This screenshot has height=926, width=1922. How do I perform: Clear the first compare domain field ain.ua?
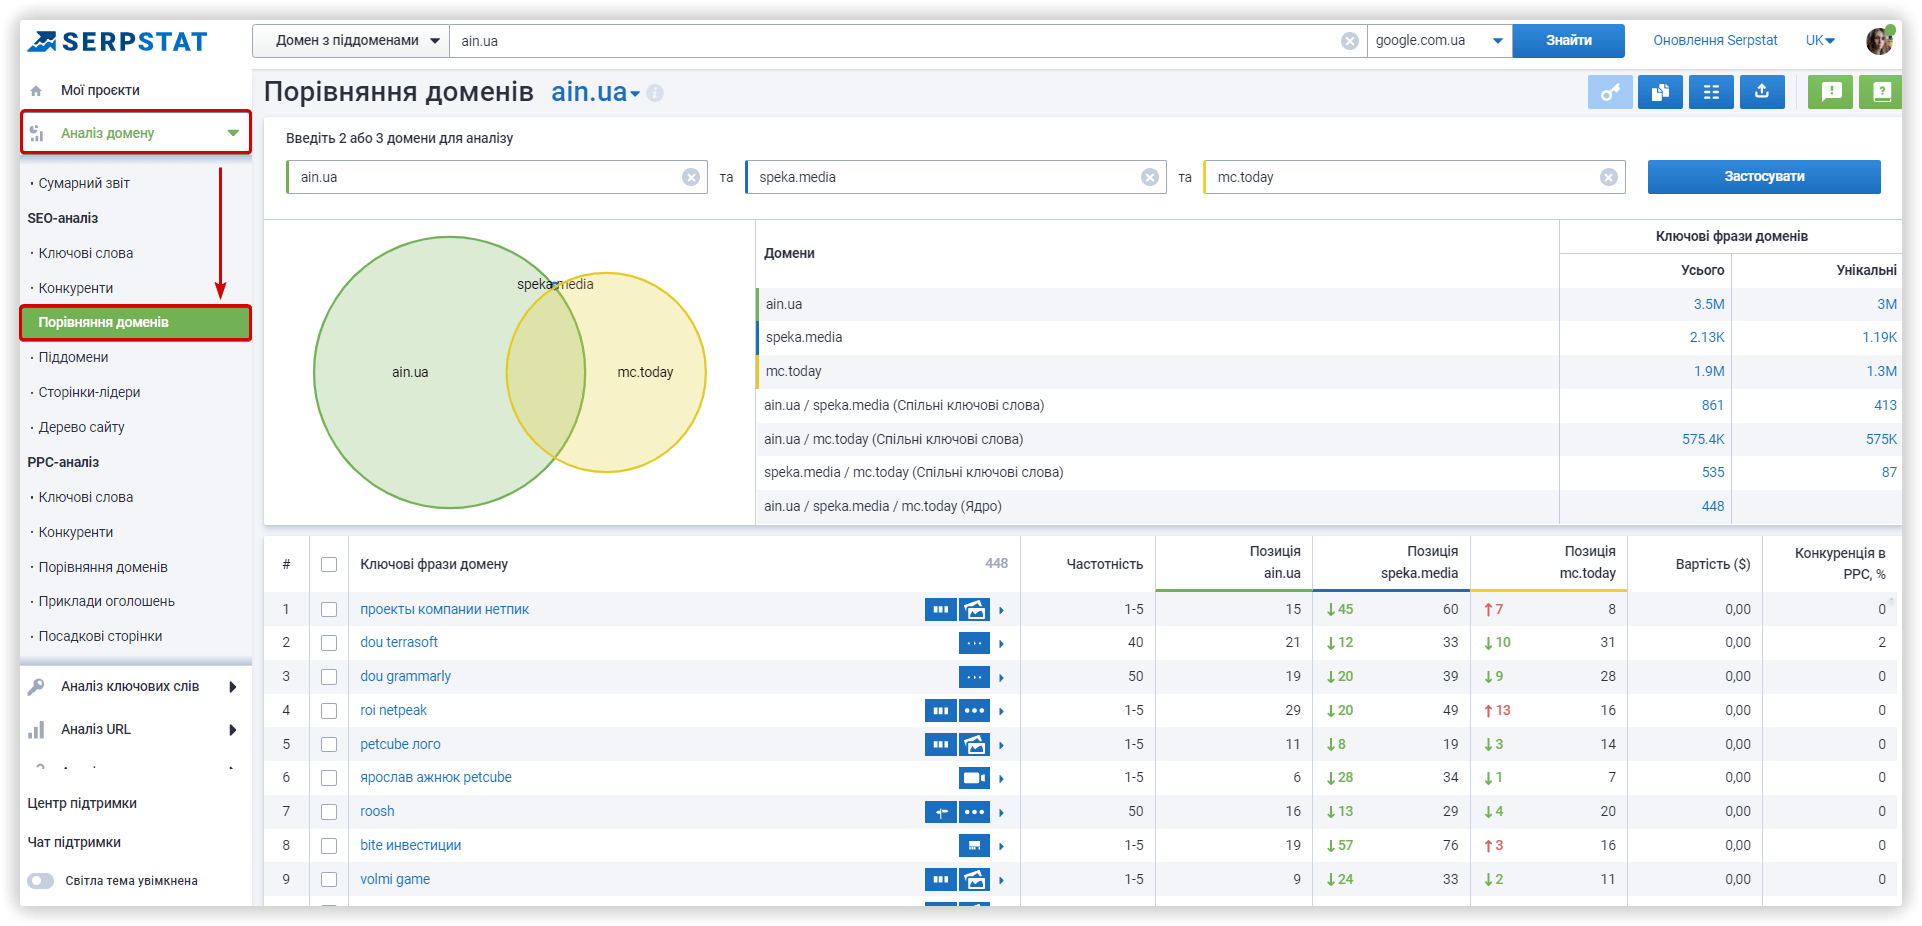point(691,177)
